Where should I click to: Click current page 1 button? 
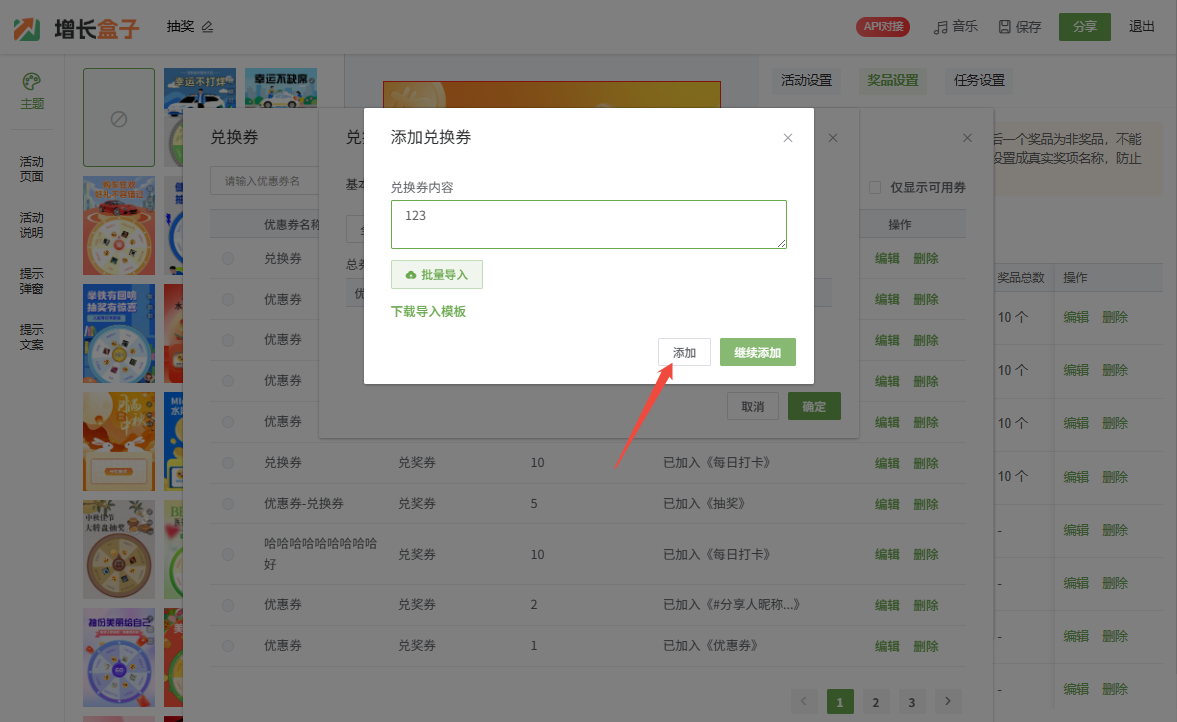[x=839, y=702]
